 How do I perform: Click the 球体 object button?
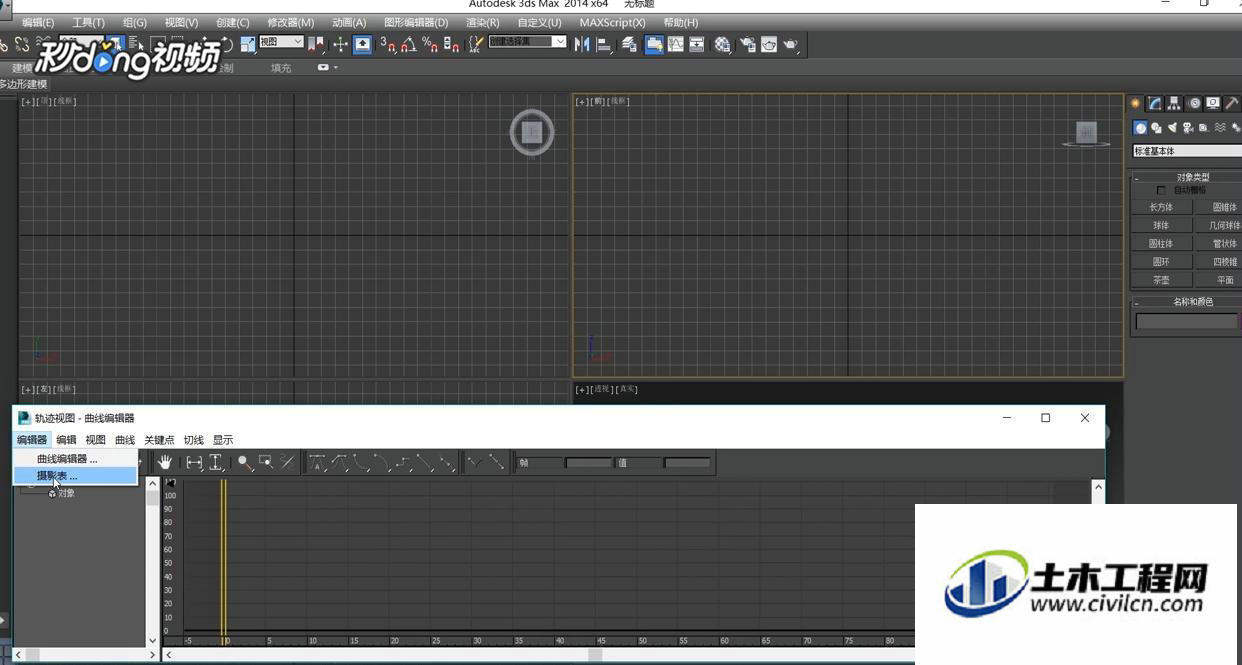tap(1161, 225)
